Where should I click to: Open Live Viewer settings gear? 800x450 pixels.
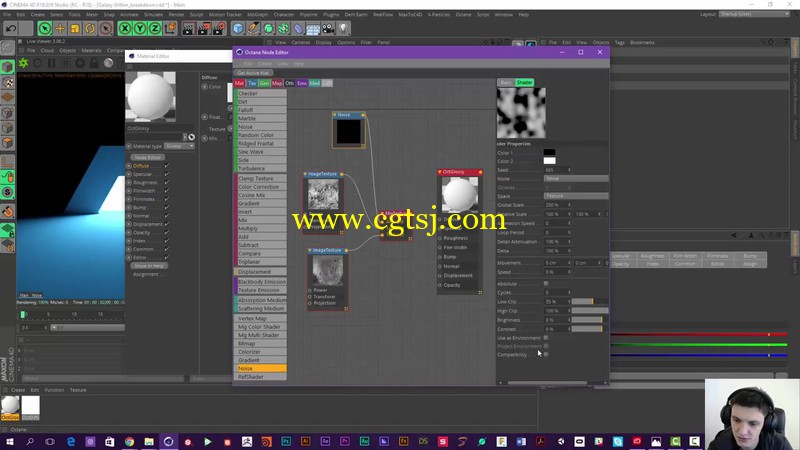pyautogui.click(x=80, y=63)
